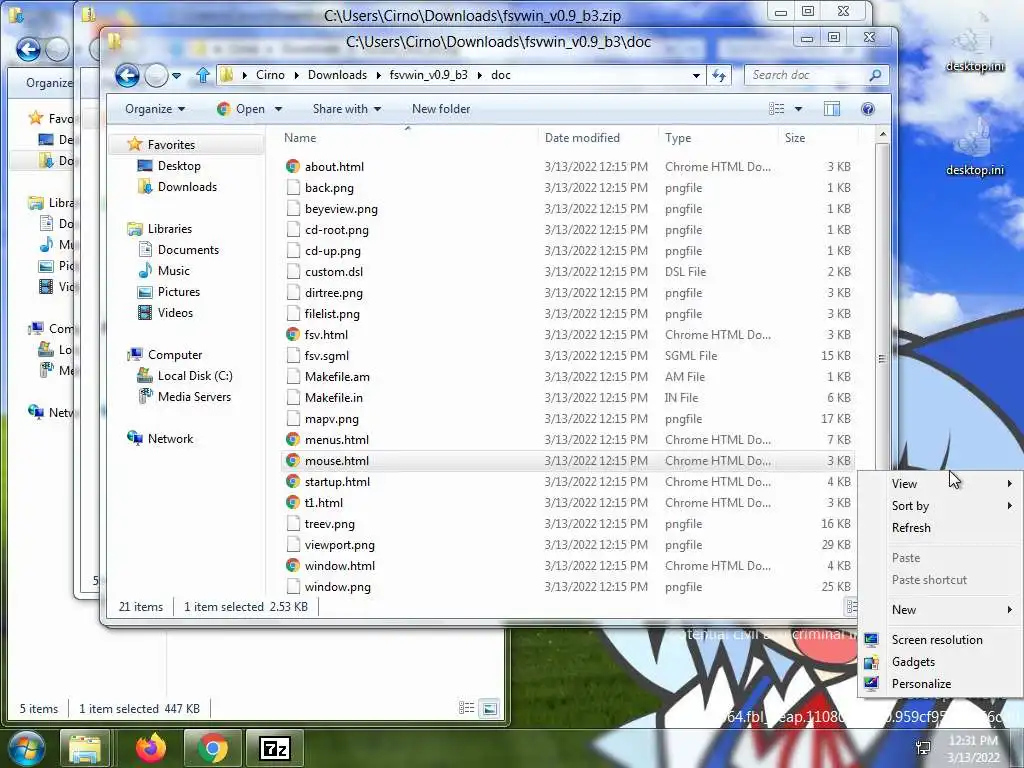Image resolution: width=1024 pixels, height=768 pixels.
Task: Click file icon of custom.dsl
Action: pos(293,272)
